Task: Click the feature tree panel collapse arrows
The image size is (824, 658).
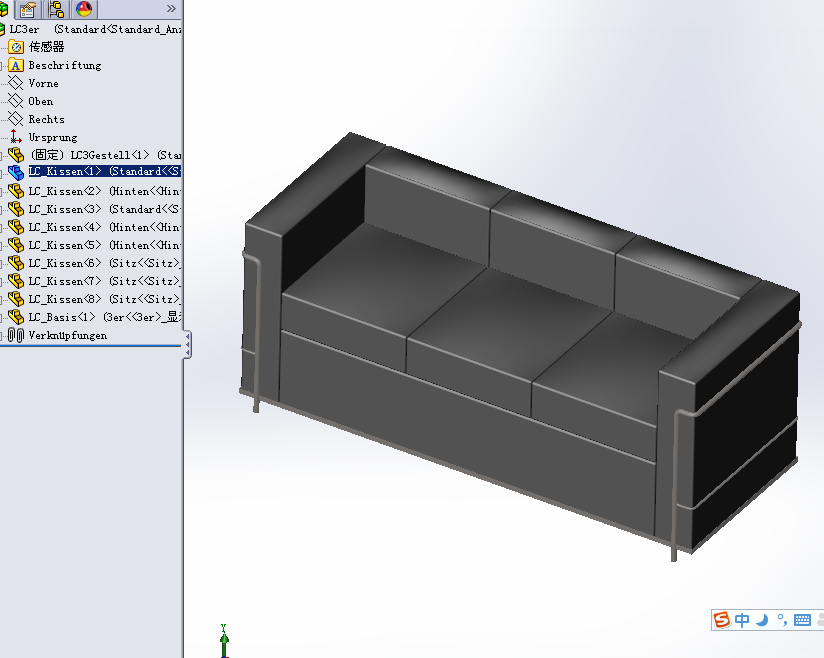Action: (x=187, y=345)
